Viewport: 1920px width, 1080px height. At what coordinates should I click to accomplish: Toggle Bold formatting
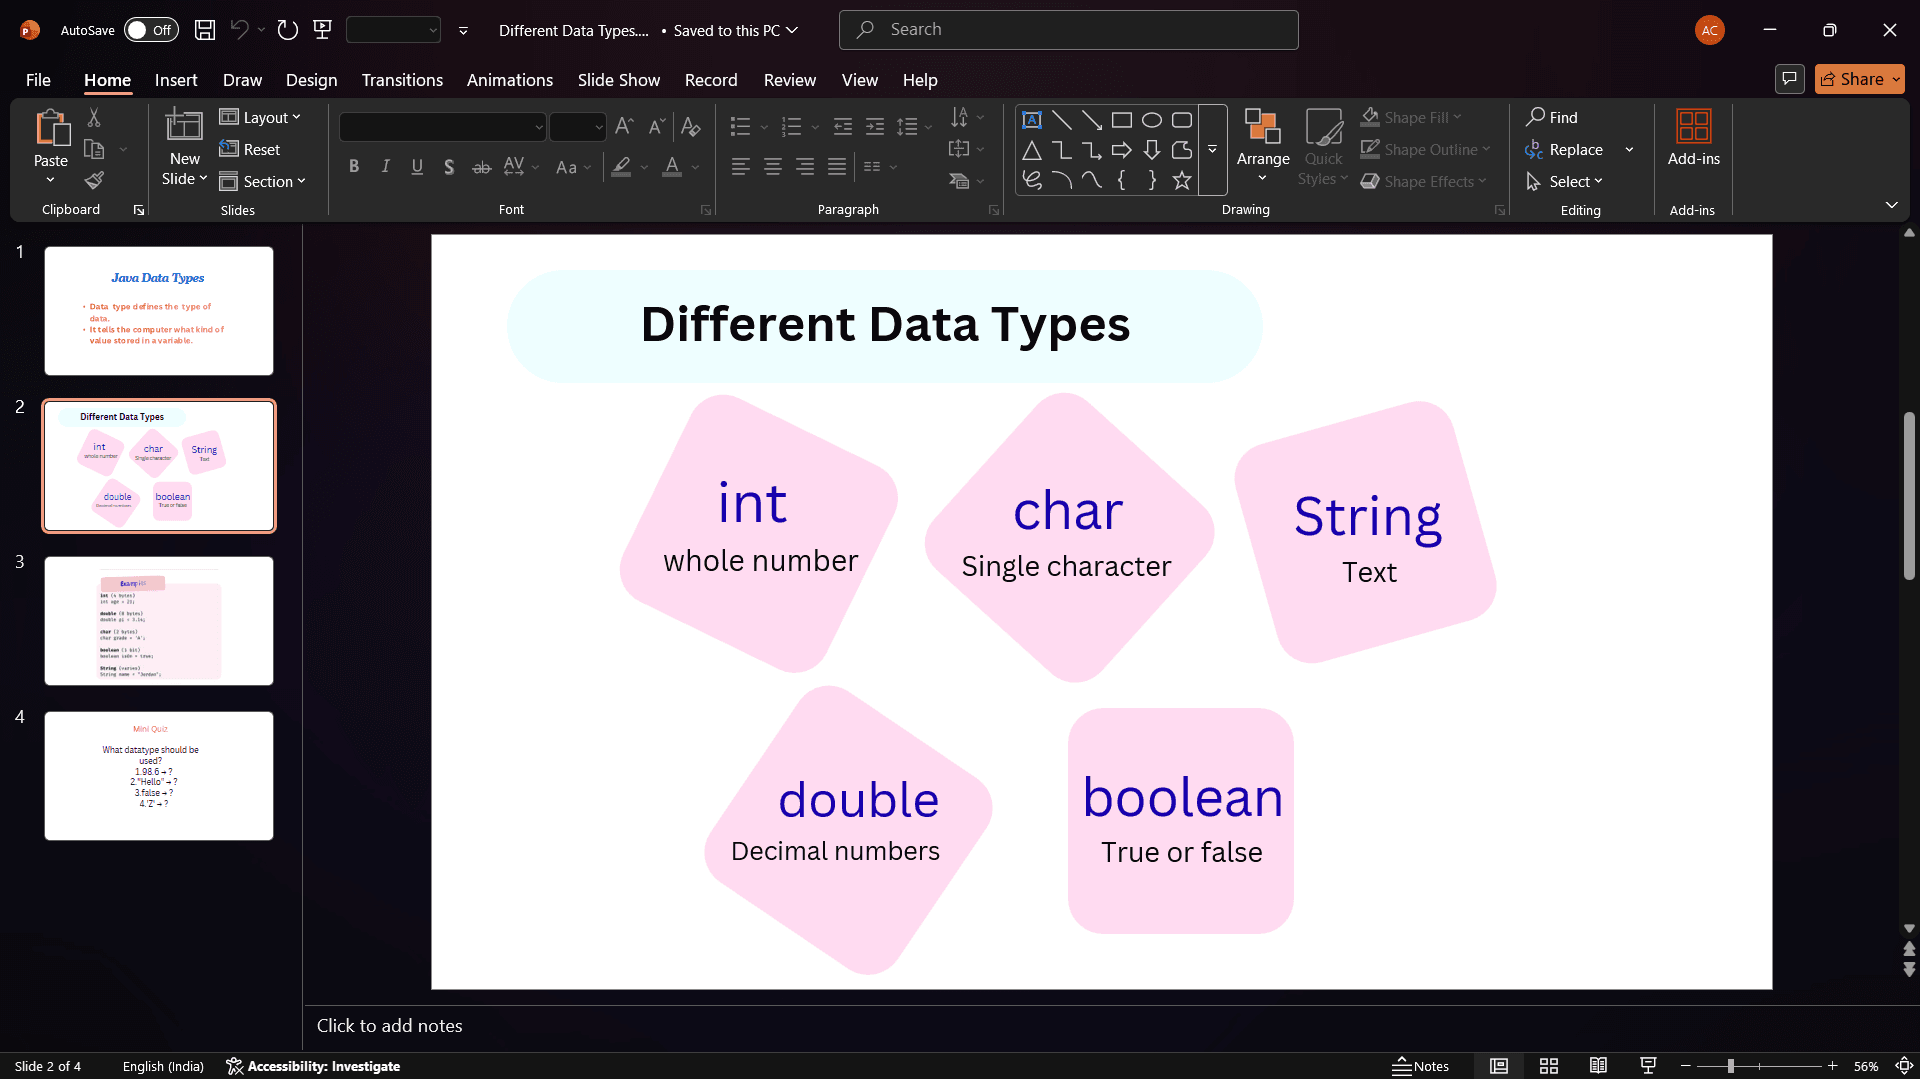coord(353,167)
